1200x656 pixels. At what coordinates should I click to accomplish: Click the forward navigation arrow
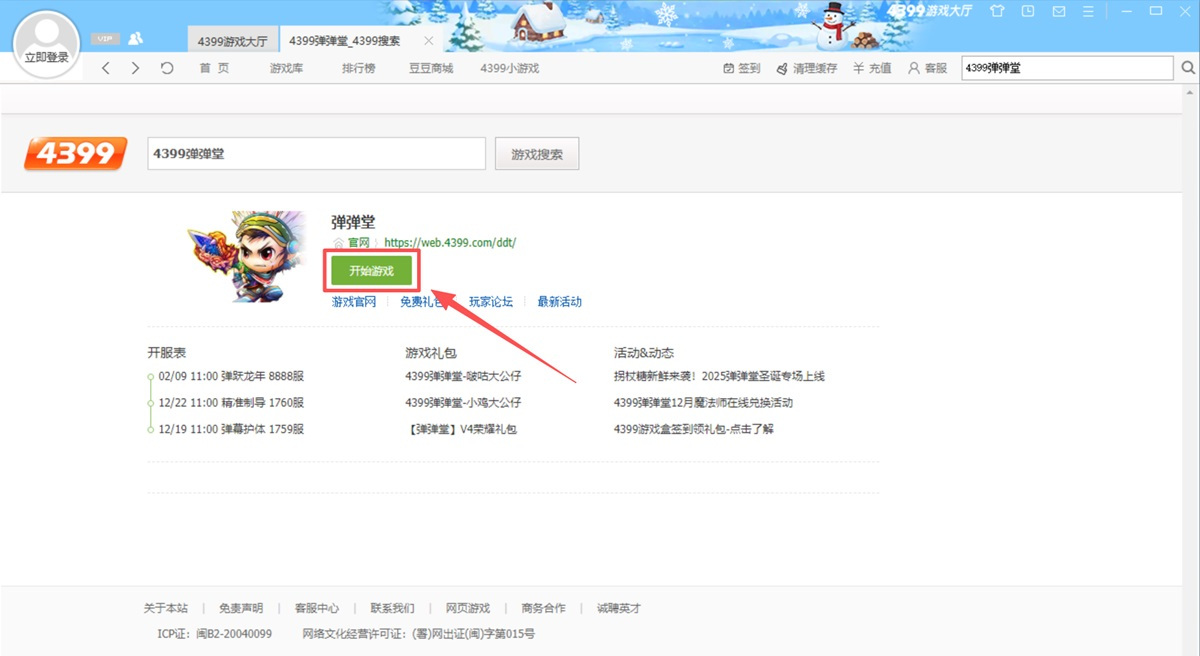(135, 68)
